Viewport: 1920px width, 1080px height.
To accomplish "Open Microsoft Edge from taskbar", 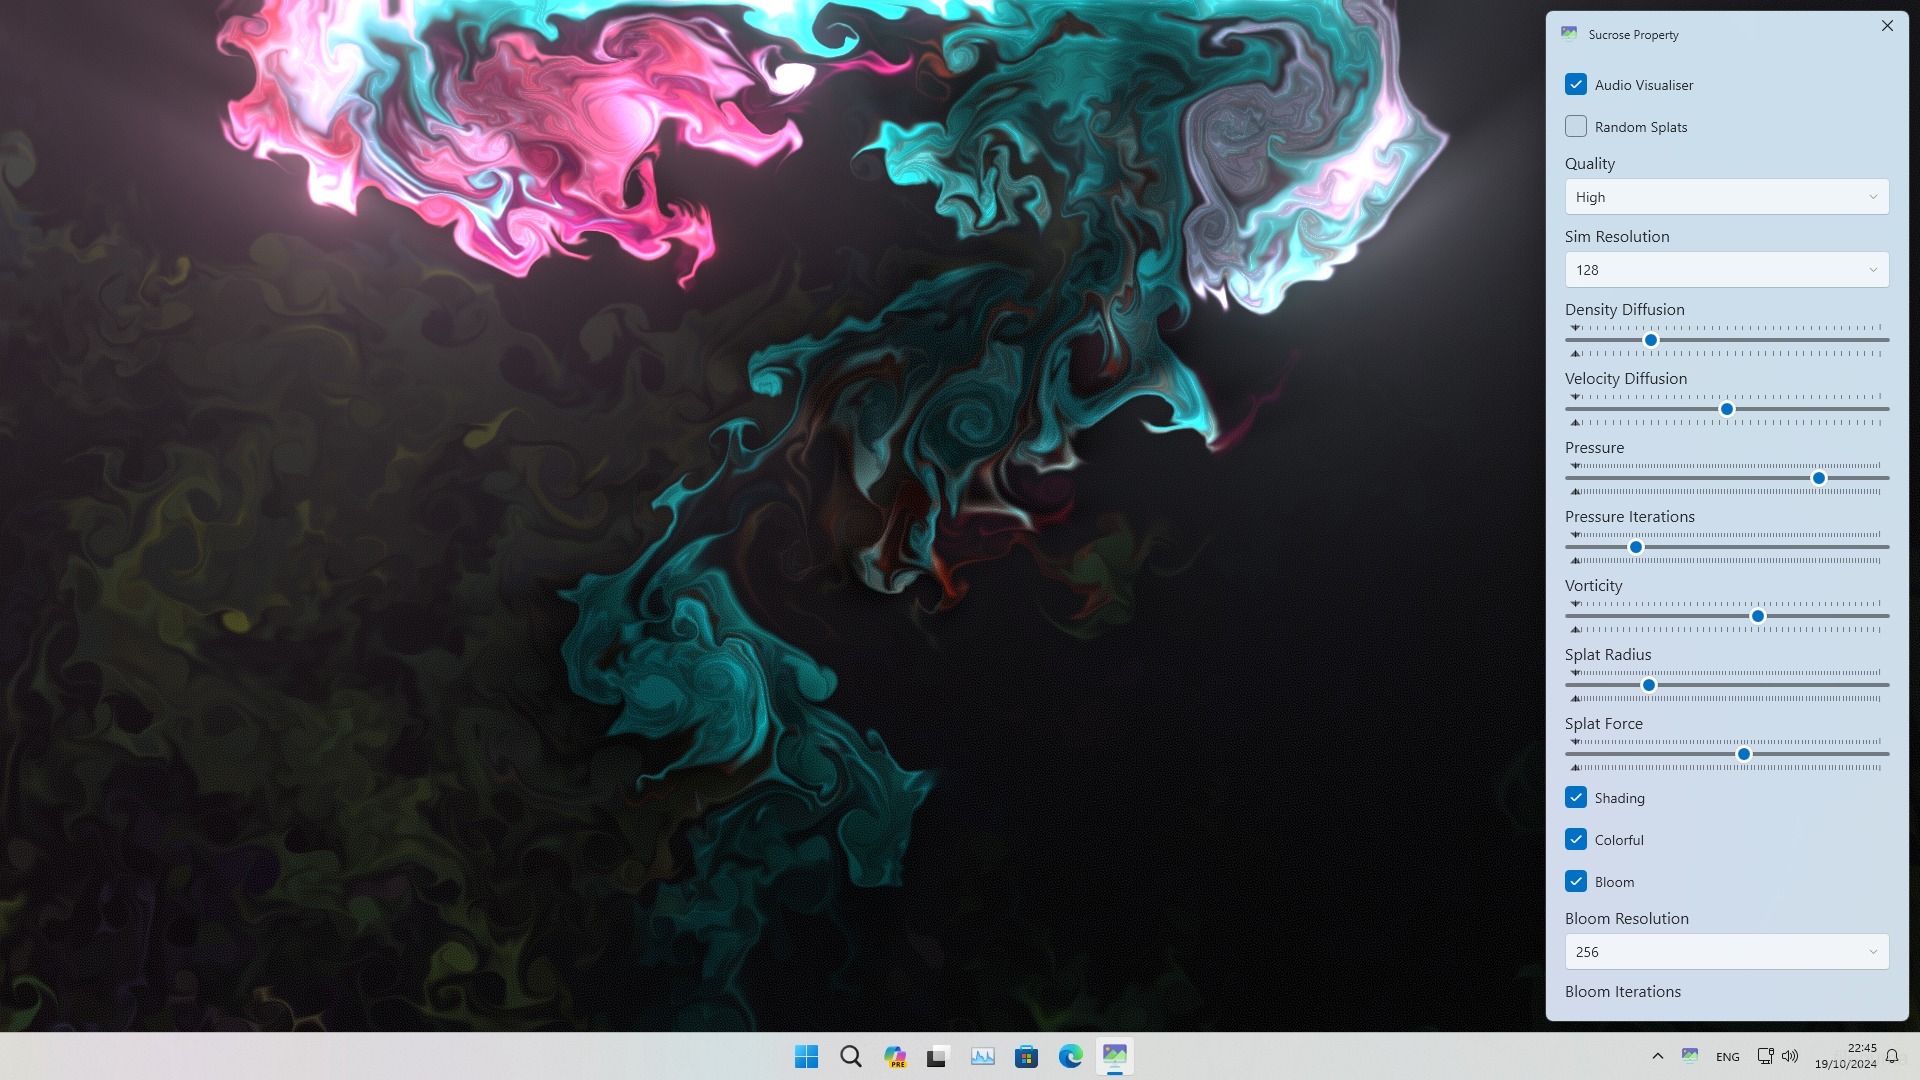I will click(1070, 1056).
